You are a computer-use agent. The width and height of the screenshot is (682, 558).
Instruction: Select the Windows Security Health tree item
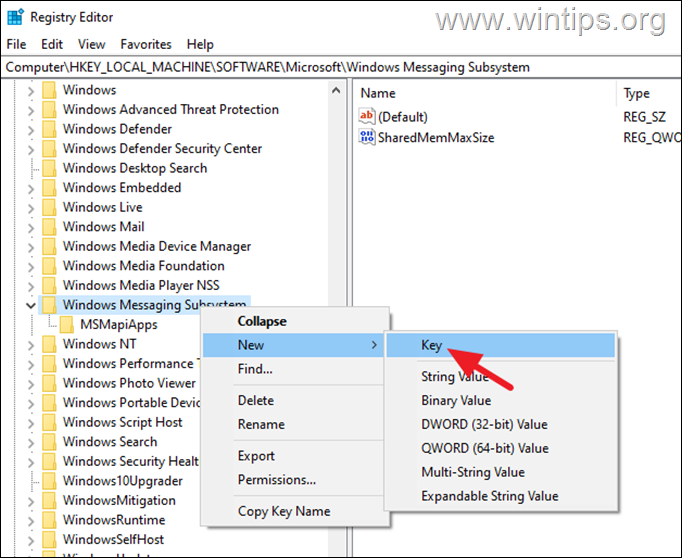[x=131, y=461]
